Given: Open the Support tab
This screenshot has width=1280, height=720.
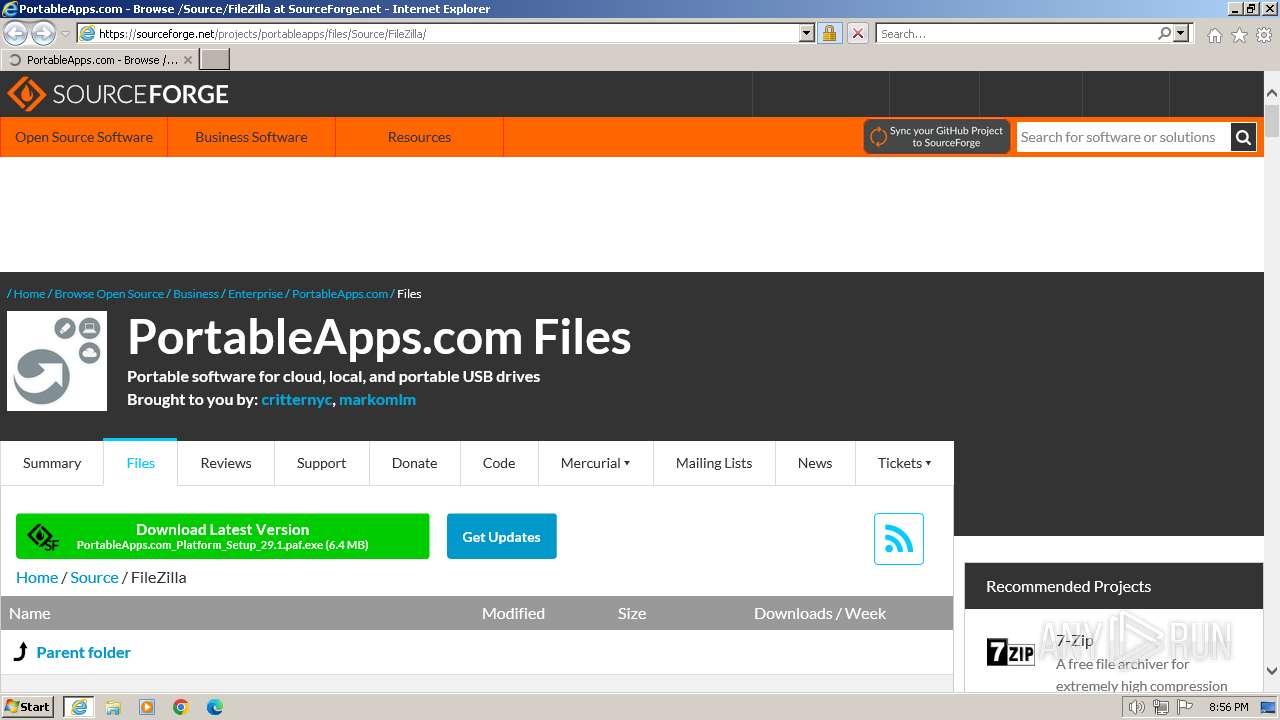Looking at the screenshot, I should pyautogui.click(x=321, y=463).
